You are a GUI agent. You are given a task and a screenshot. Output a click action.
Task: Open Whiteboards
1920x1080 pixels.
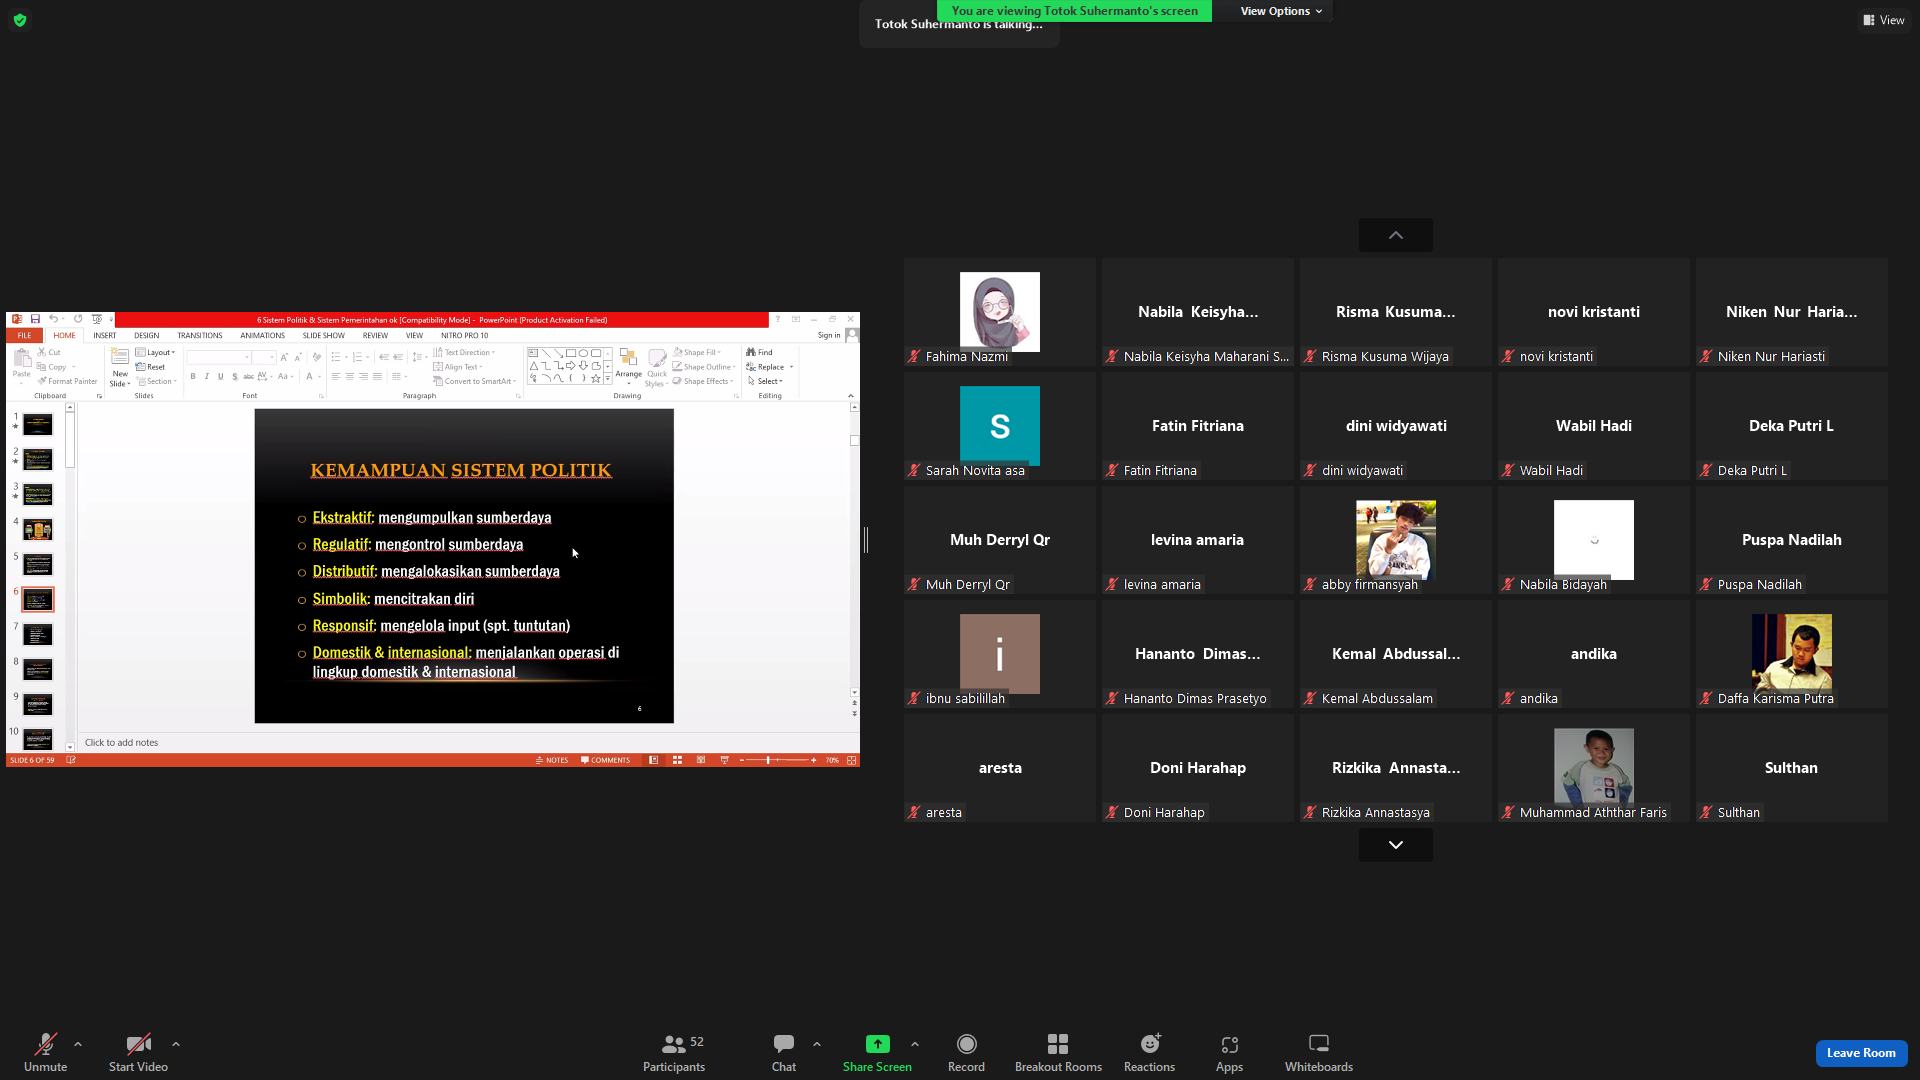(1319, 1052)
